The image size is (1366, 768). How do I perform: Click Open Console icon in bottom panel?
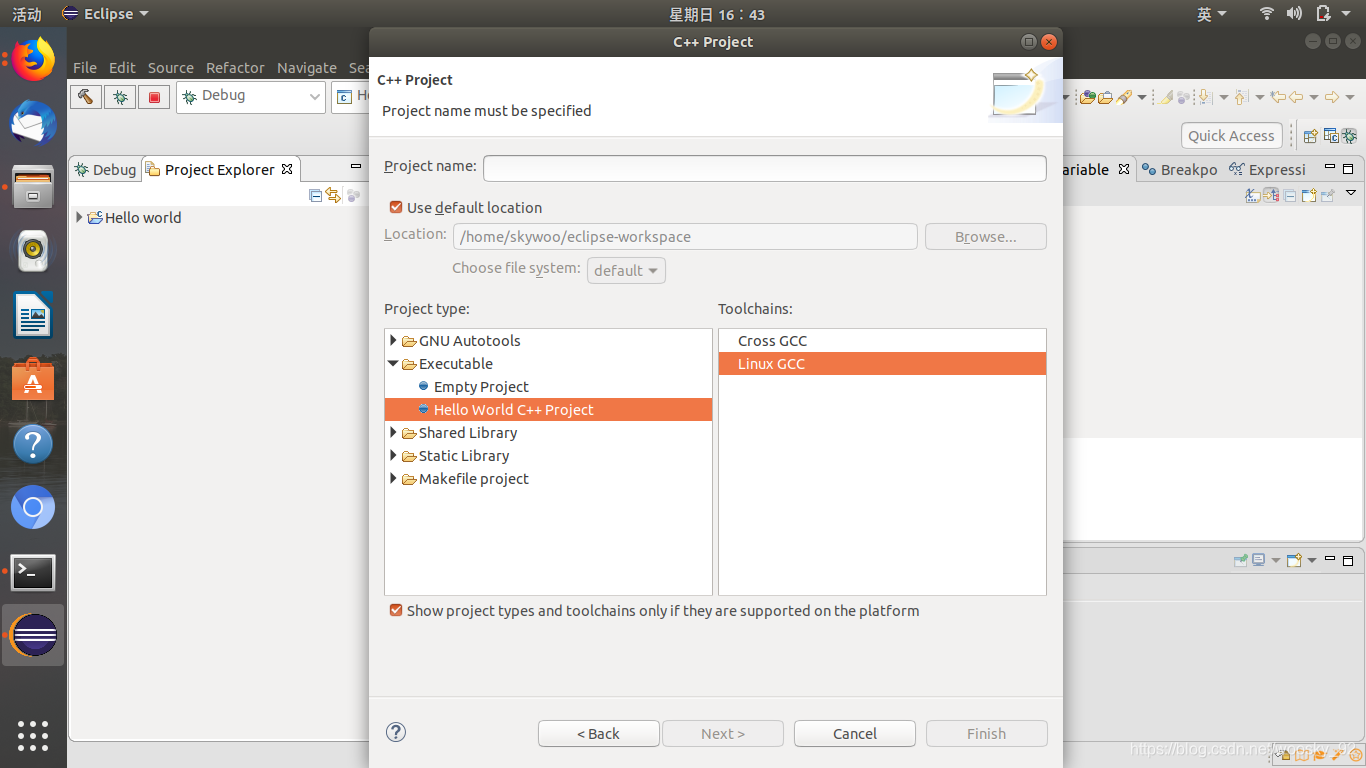[x=1294, y=560]
